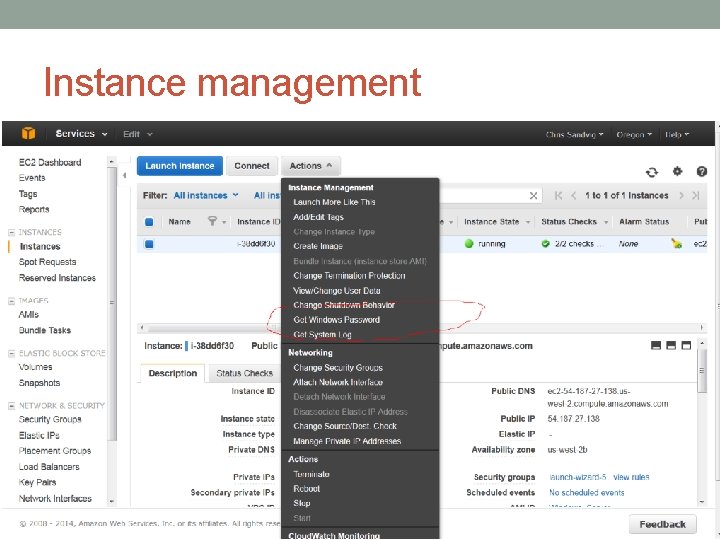Refresh the instances list
This screenshot has width=720, height=540.
click(652, 172)
